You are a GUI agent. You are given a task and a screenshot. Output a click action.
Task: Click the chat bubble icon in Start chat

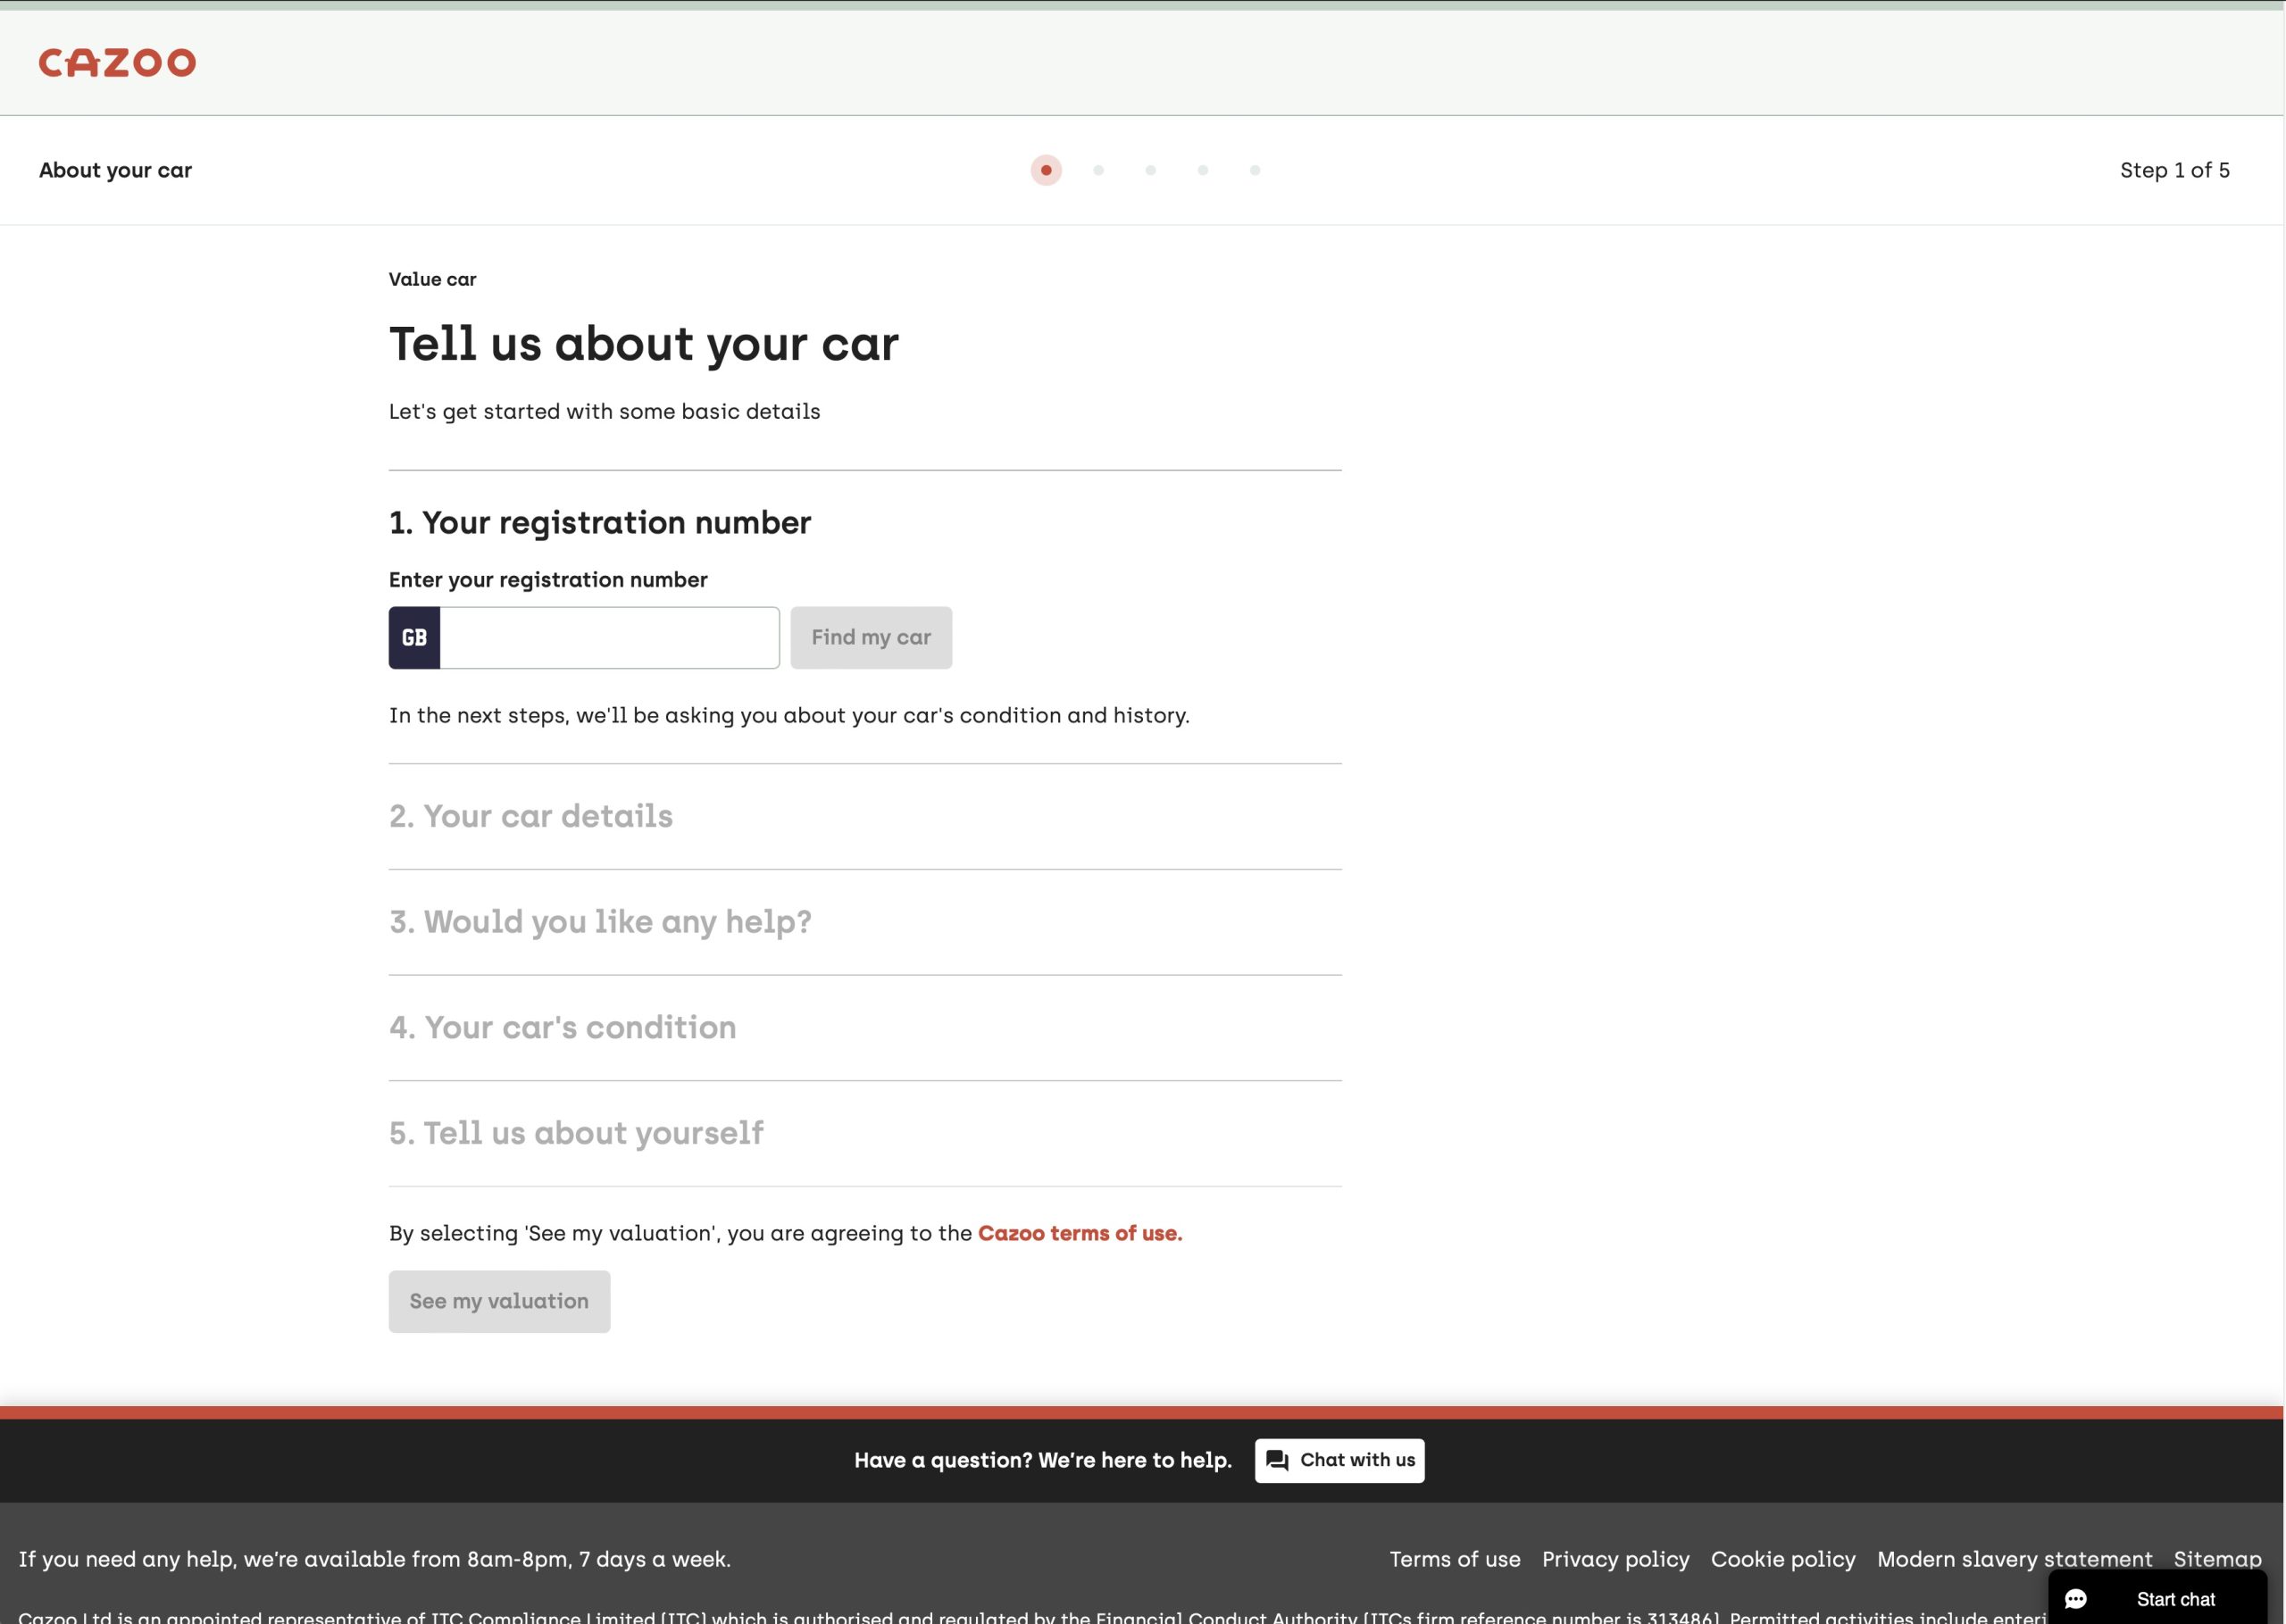pos(2075,1599)
